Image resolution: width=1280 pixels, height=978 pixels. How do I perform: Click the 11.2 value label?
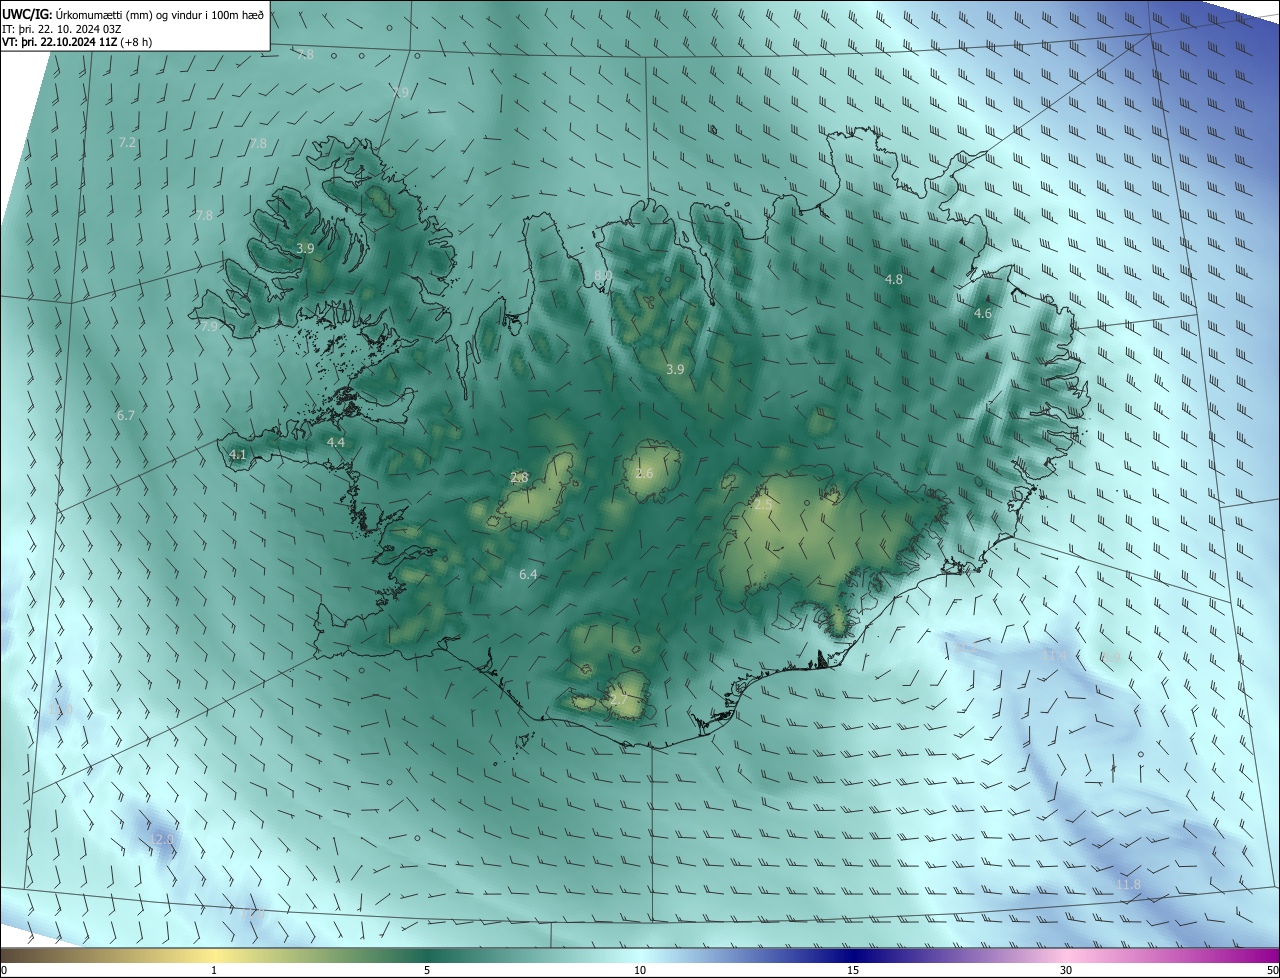(x=965, y=648)
